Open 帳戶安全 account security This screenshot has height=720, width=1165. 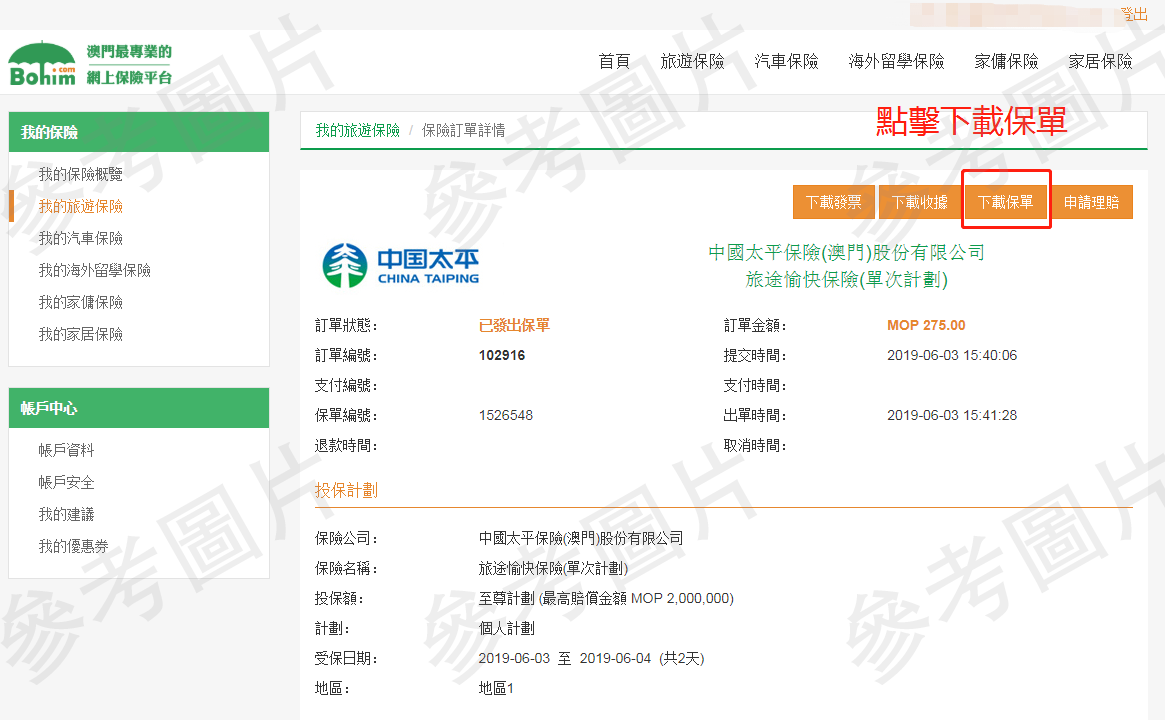pyautogui.click(x=66, y=482)
